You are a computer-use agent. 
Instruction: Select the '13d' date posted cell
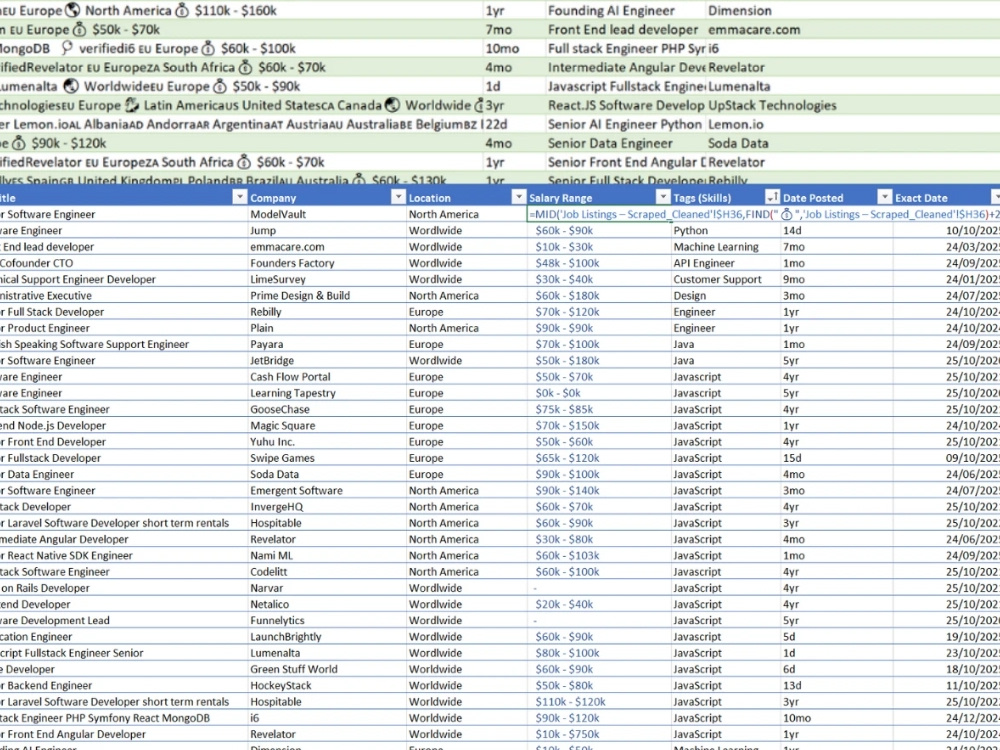pyautogui.click(x=837, y=686)
